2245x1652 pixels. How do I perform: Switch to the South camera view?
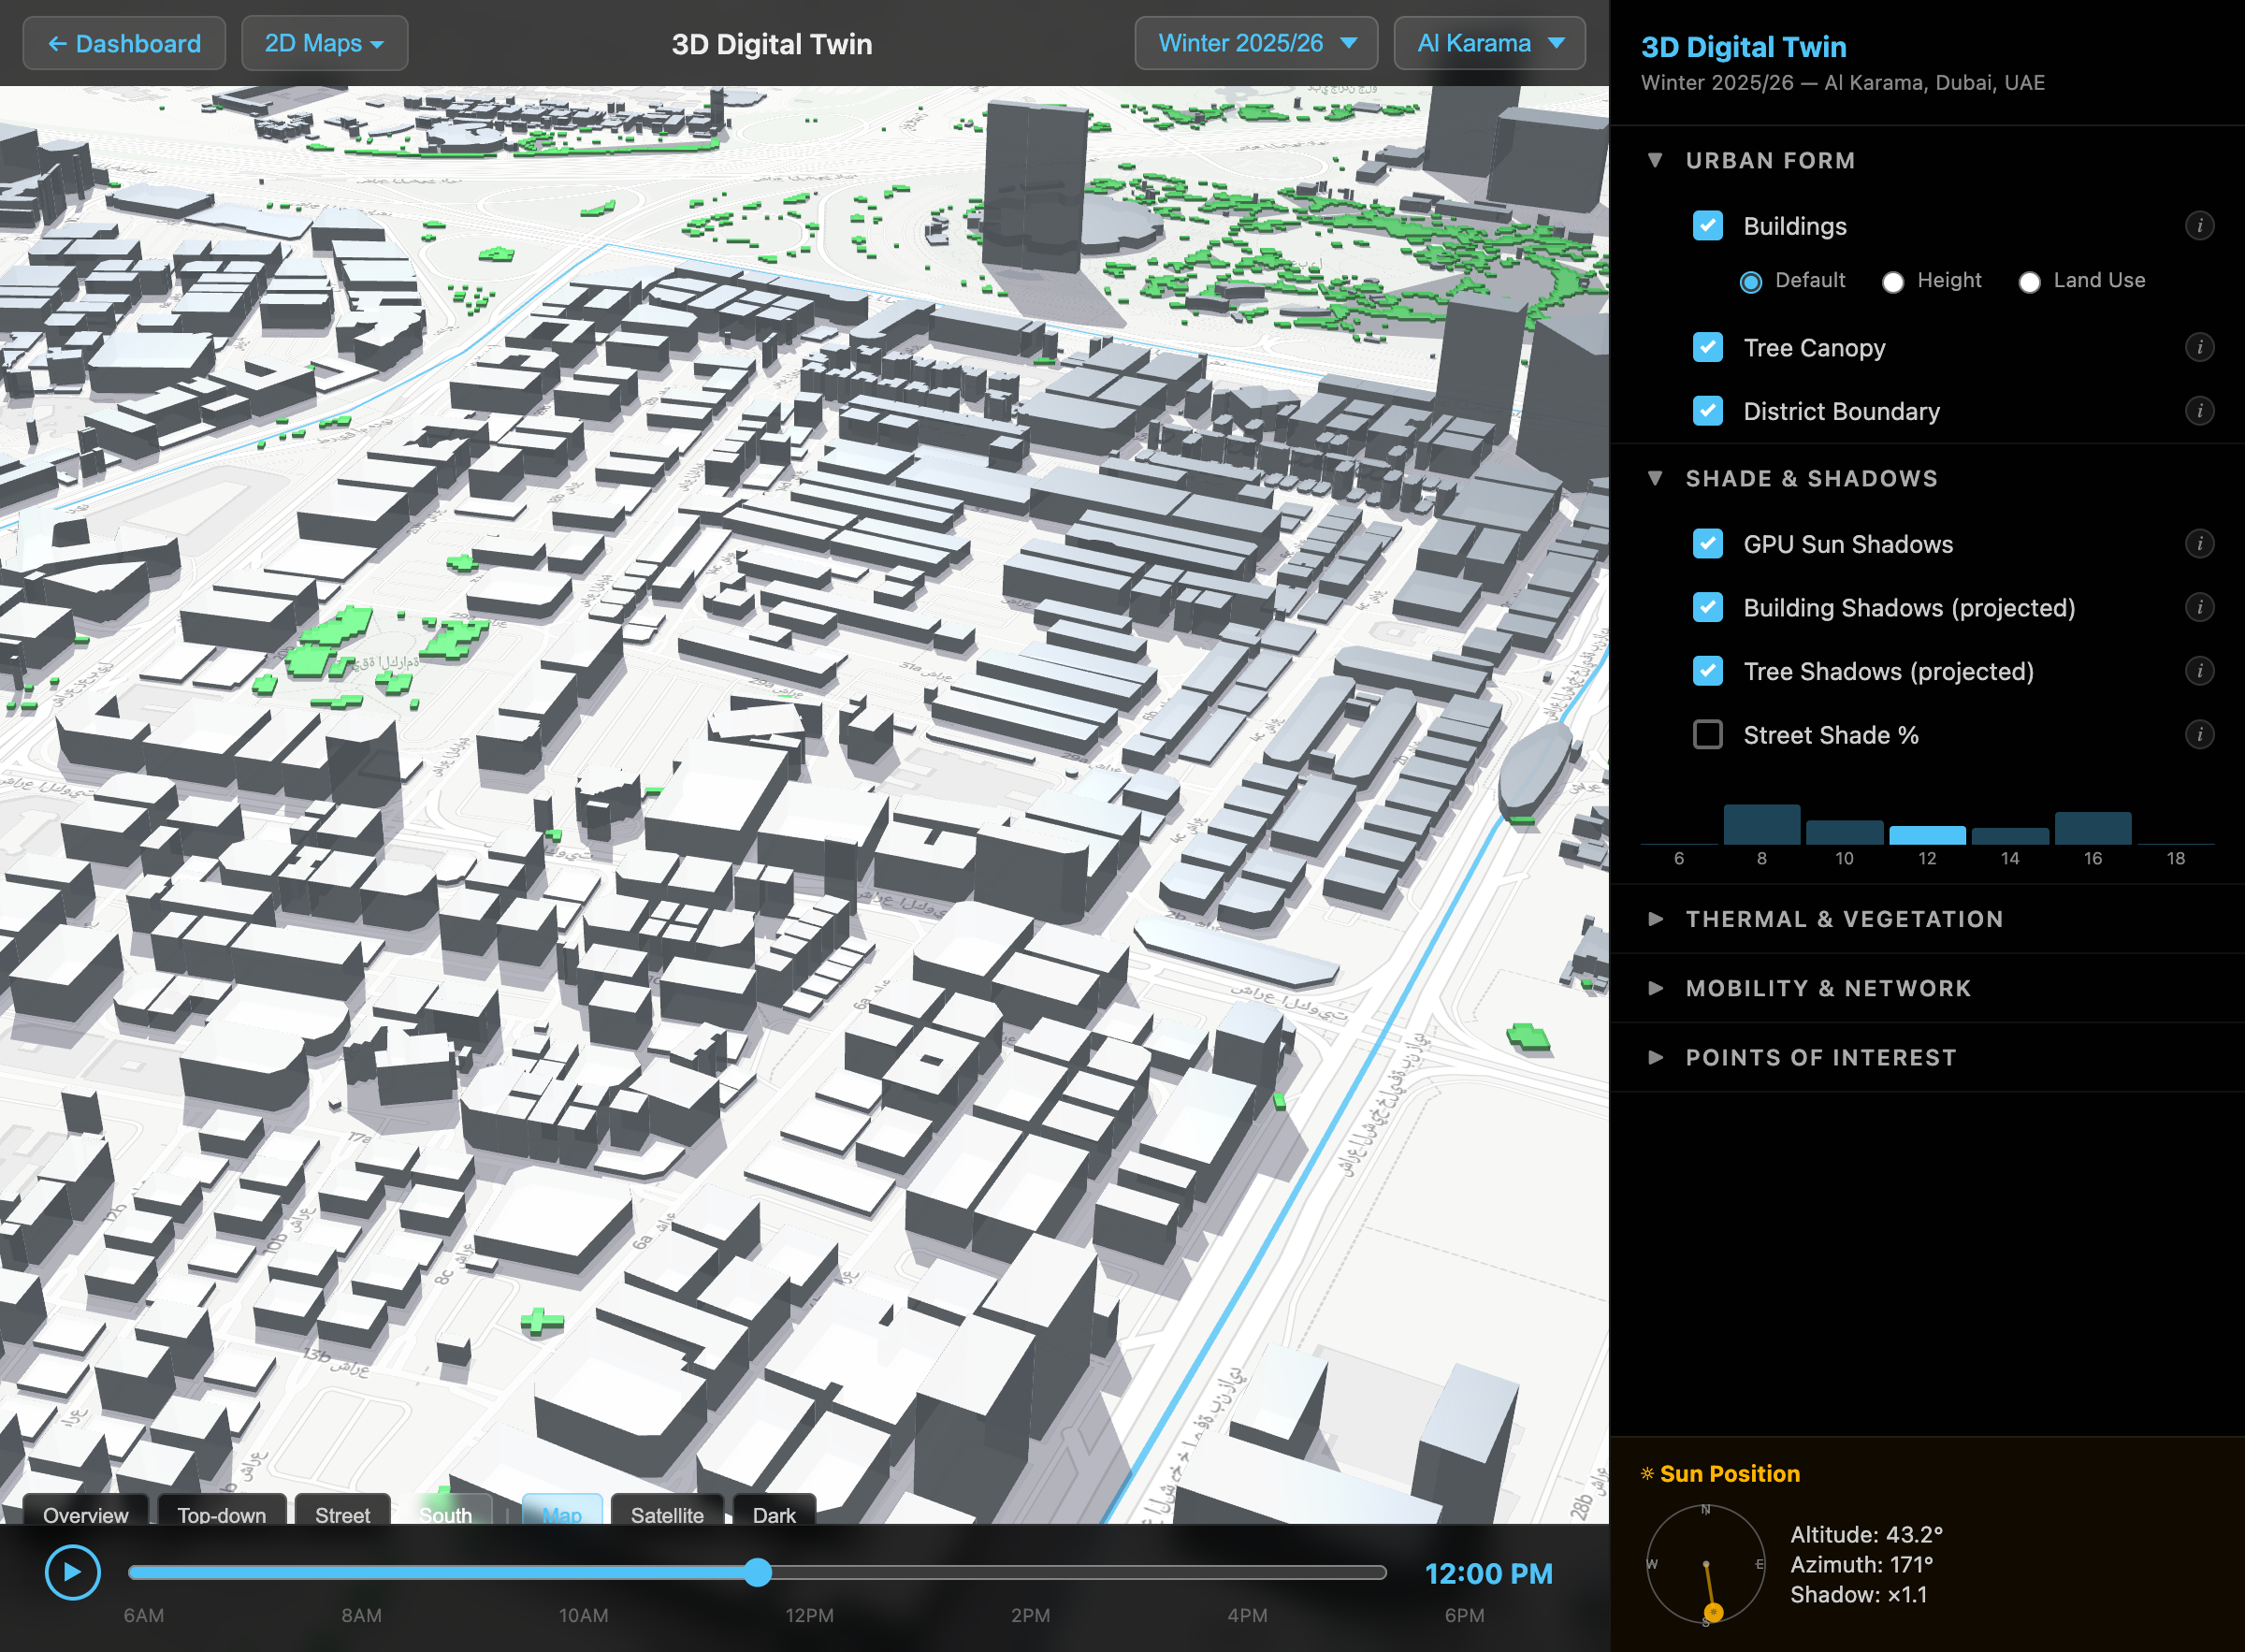(x=446, y=1511)
